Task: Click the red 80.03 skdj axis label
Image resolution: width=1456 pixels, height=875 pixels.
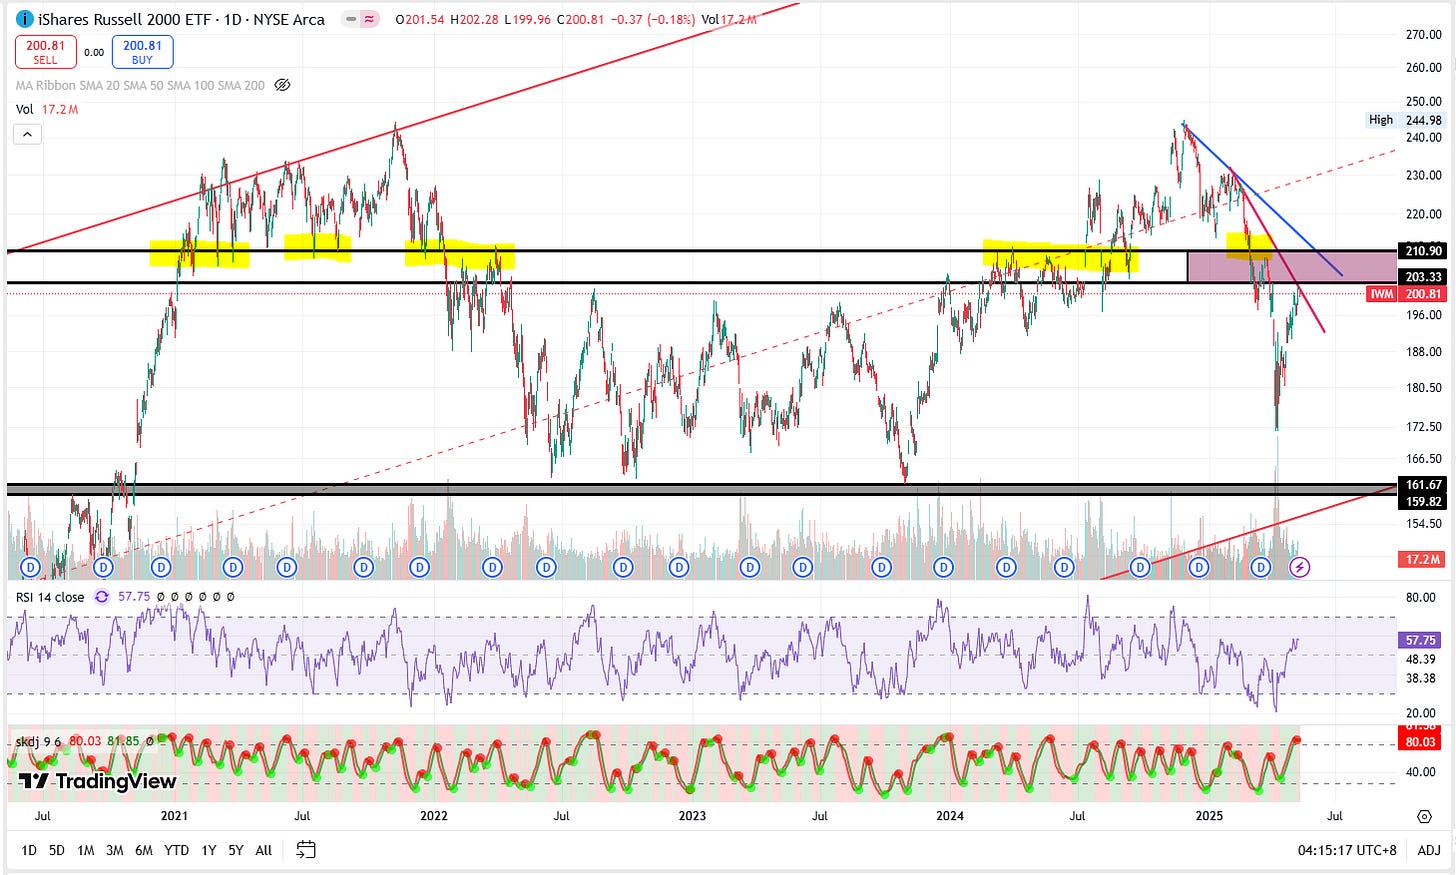Action: click(1421, 741)
